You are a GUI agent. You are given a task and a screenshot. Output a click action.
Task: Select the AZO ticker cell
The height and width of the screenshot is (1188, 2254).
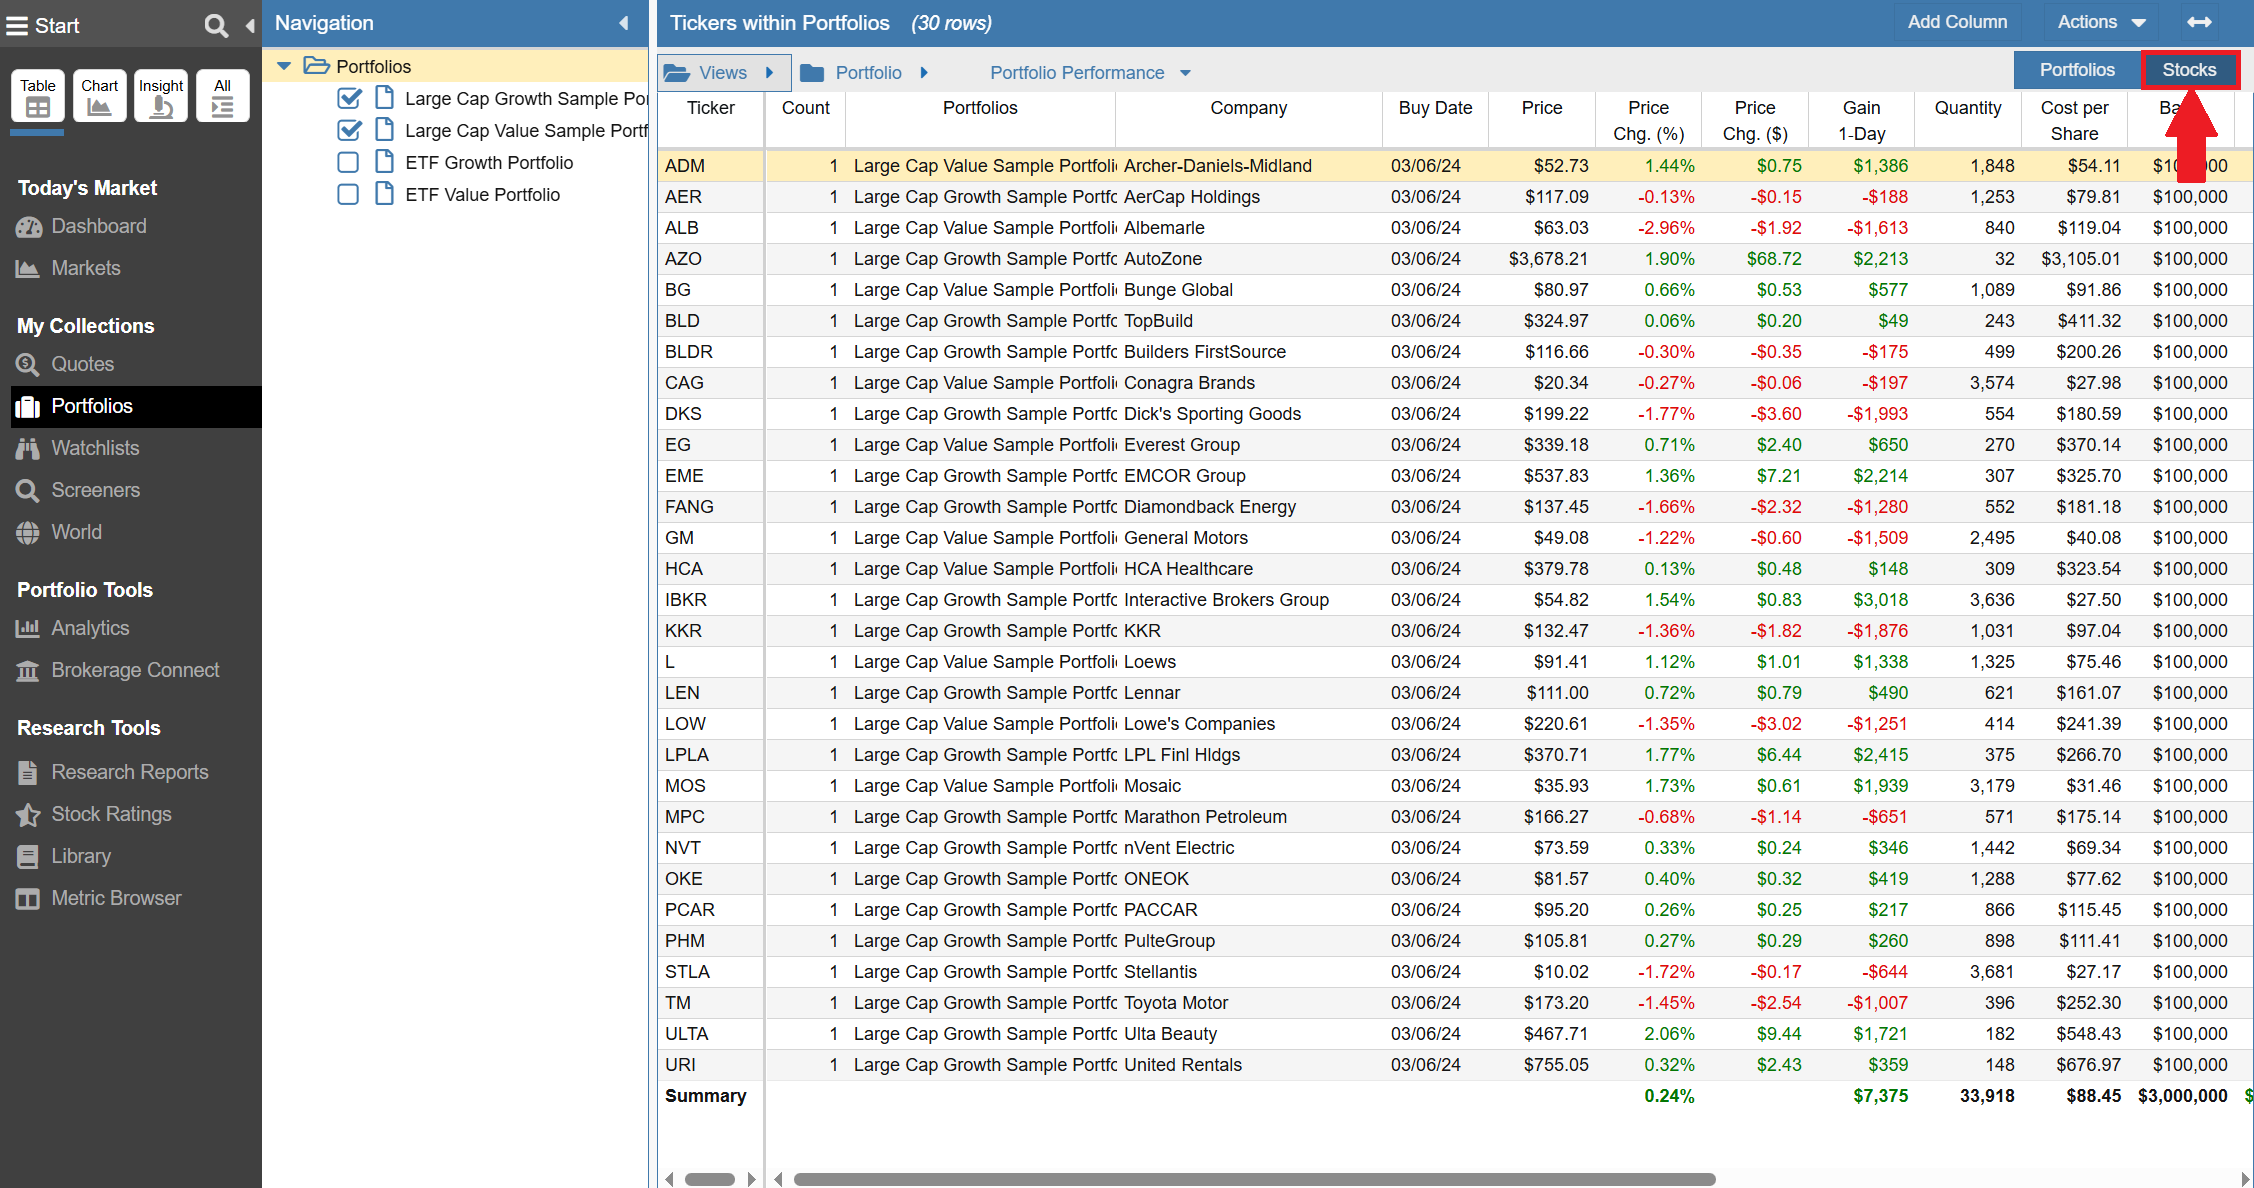710,258
